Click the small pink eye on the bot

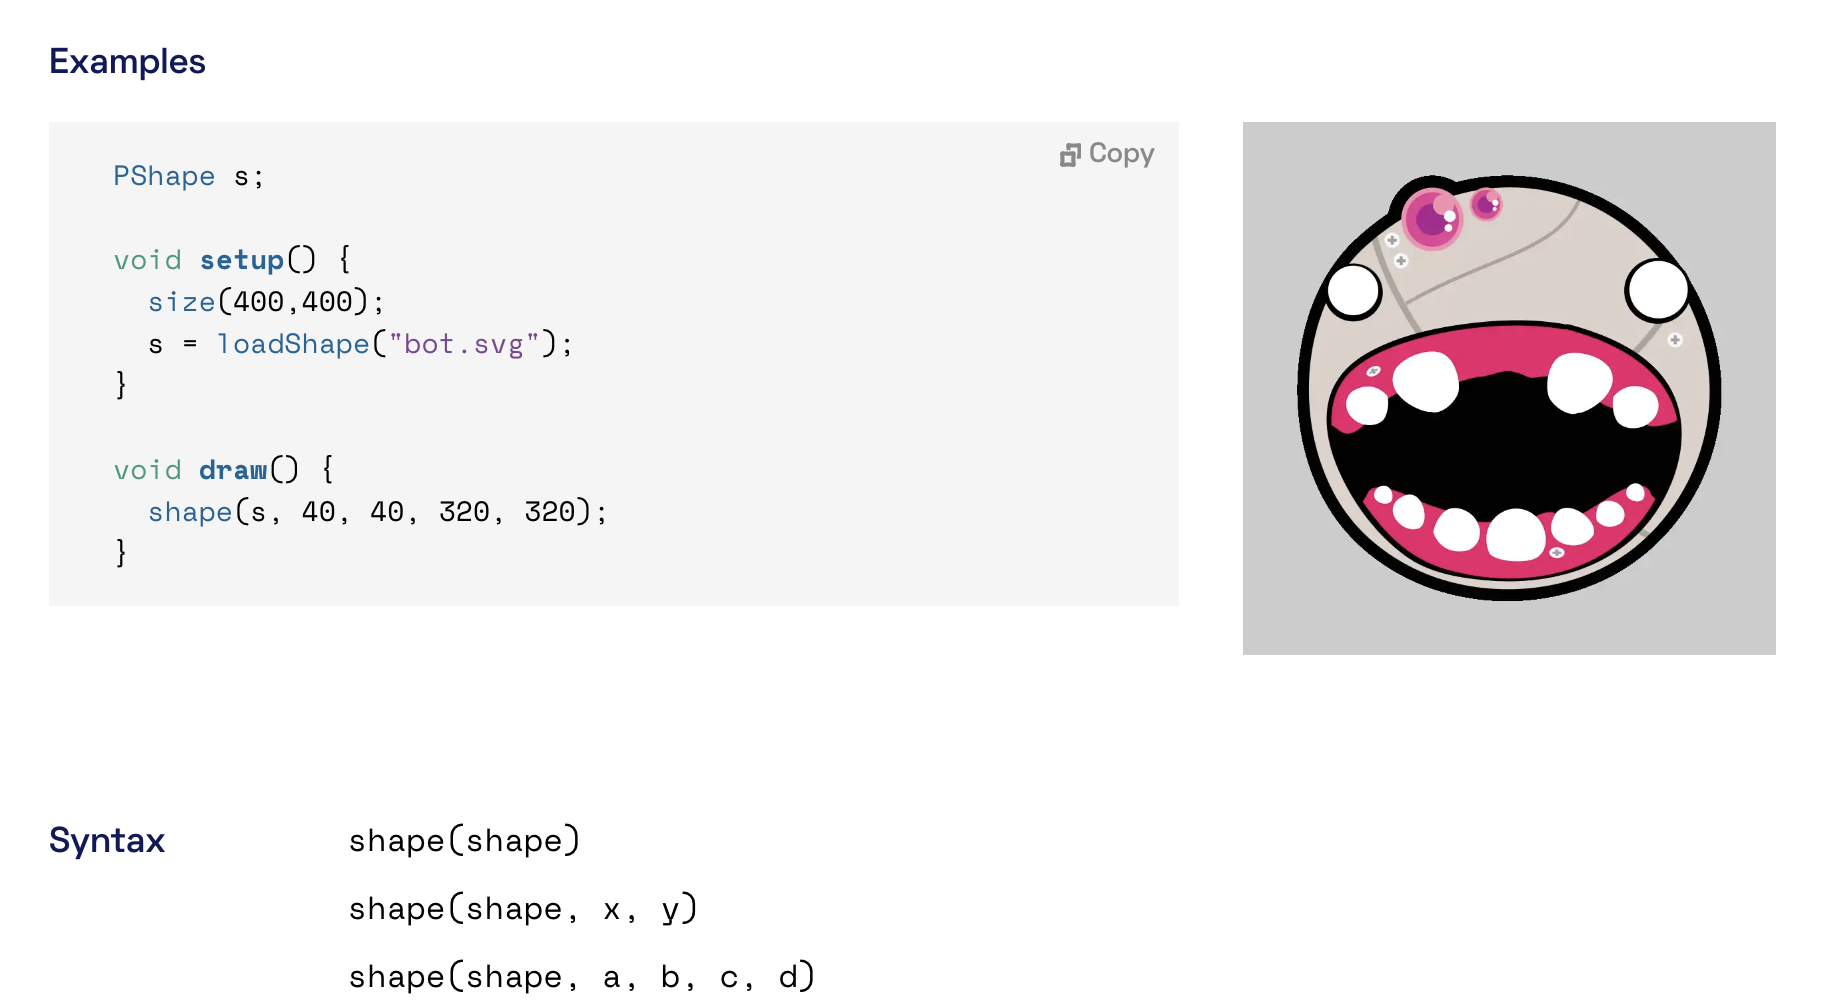[1486, 204]
